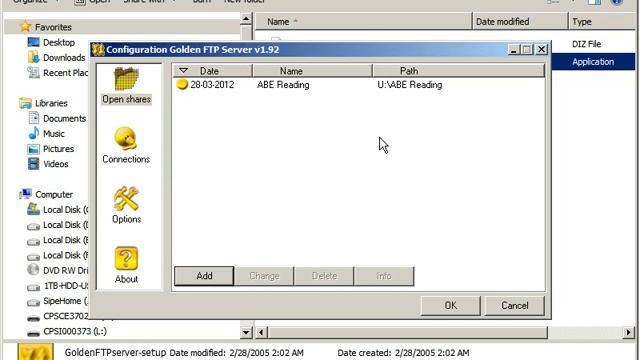Screen dimensions: 640x360
Task: Click the greyed Delete button
Action: pyautogui.click(x=324, y=276)
